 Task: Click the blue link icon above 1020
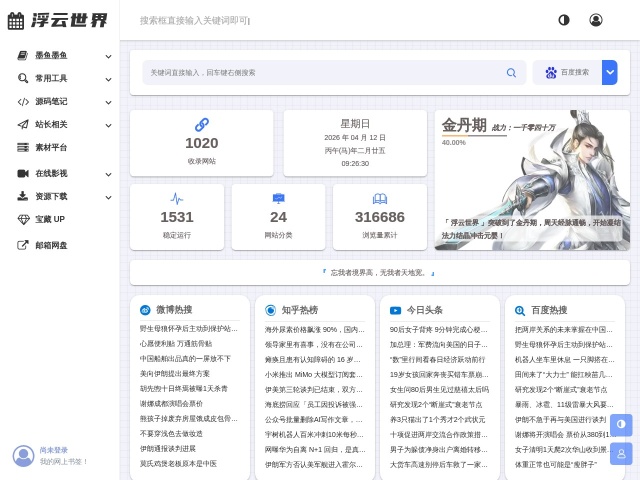201,124
